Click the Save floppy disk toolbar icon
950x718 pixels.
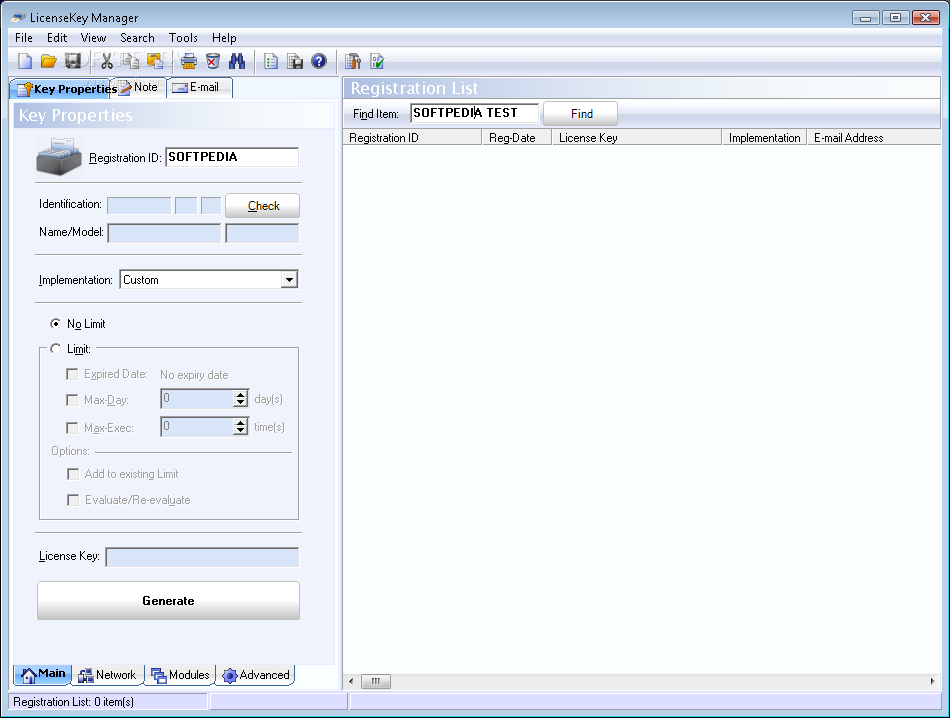pos(73,61)
